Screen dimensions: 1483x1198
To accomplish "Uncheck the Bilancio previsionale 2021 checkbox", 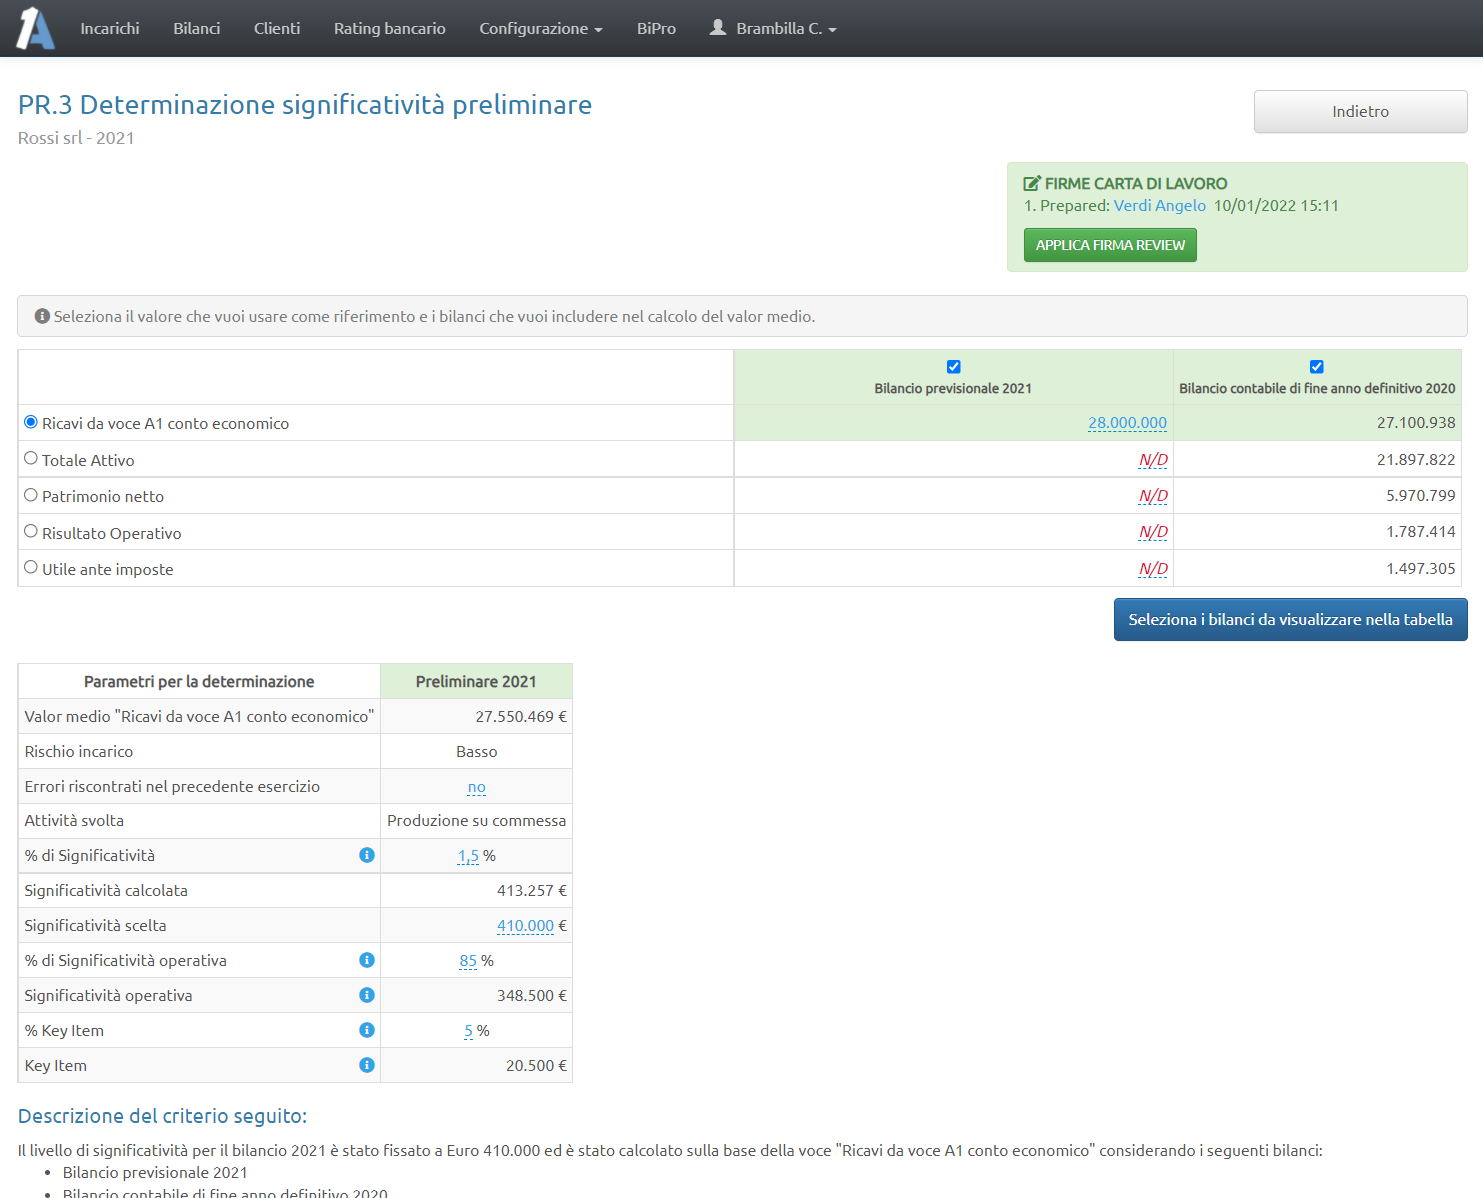I will tap(953, 367).
